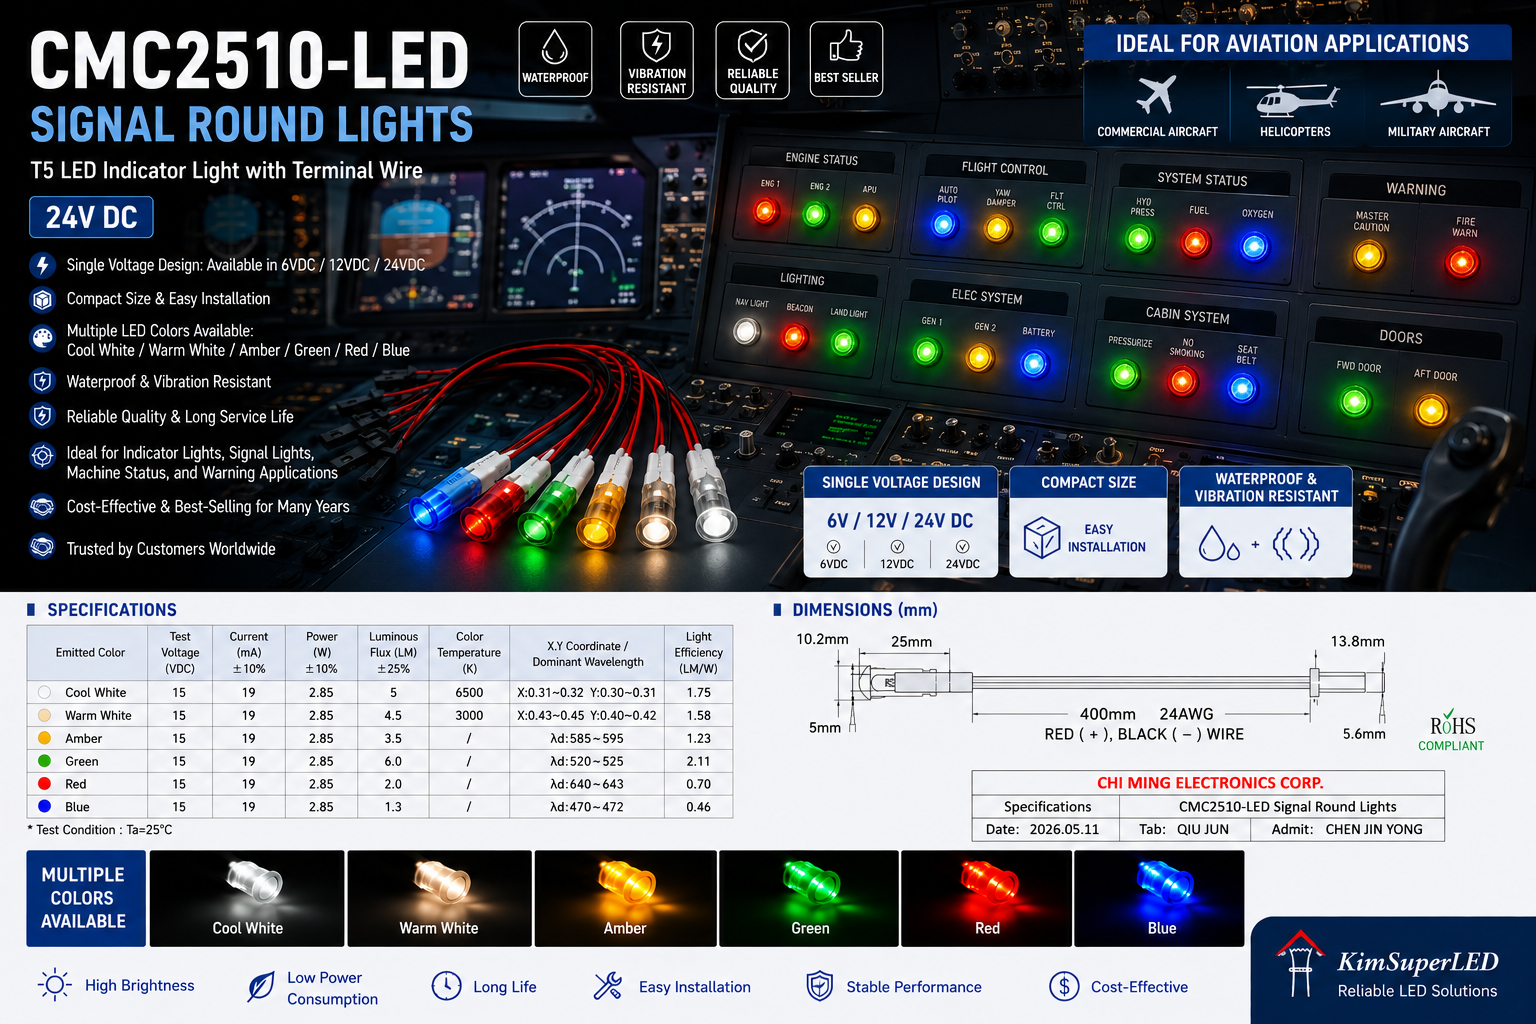Click the ENG 1 red indicator light
This screenshot has height=1024, width=1536.
click(766, 211)
